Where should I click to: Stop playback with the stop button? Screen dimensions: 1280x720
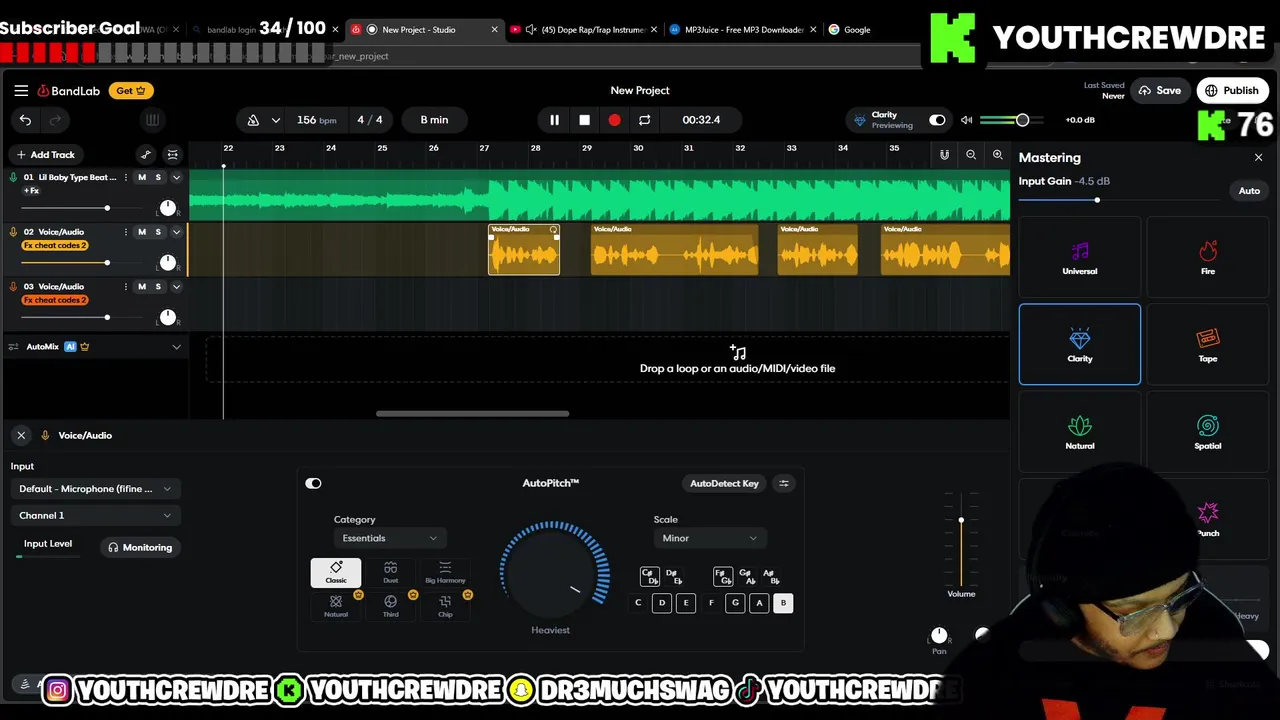[x=584, y=120]
